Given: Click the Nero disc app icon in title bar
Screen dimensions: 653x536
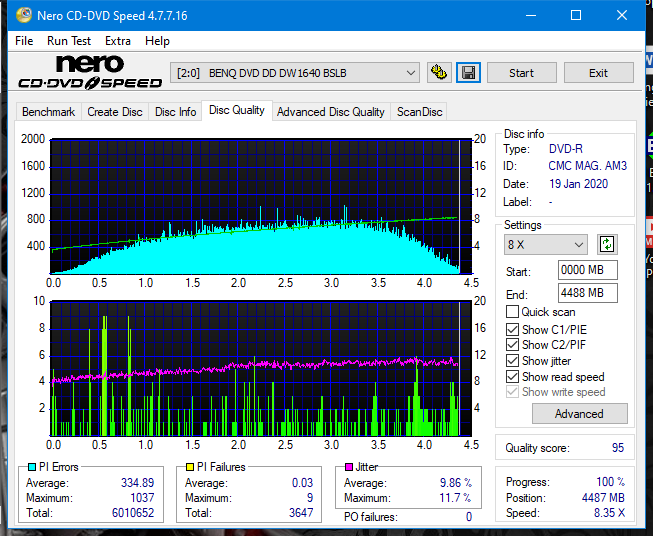Looking at the screenshot, I should pyautogui.click(x=24, y=15).
